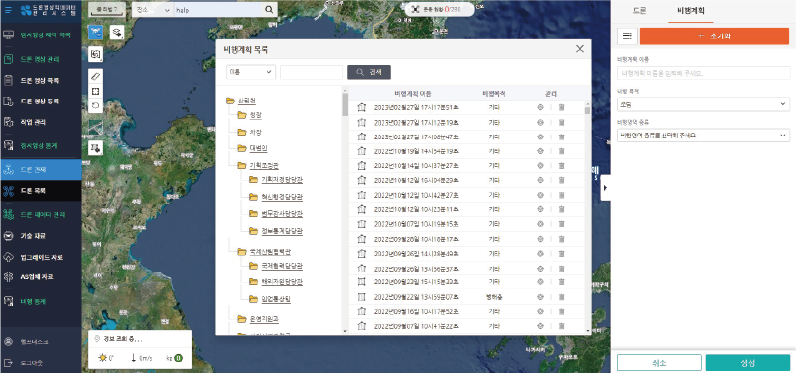Screen dimensions: 796x374
Task: Click settings icon for 13시59분07초 plan row
Action: (541, 296)
